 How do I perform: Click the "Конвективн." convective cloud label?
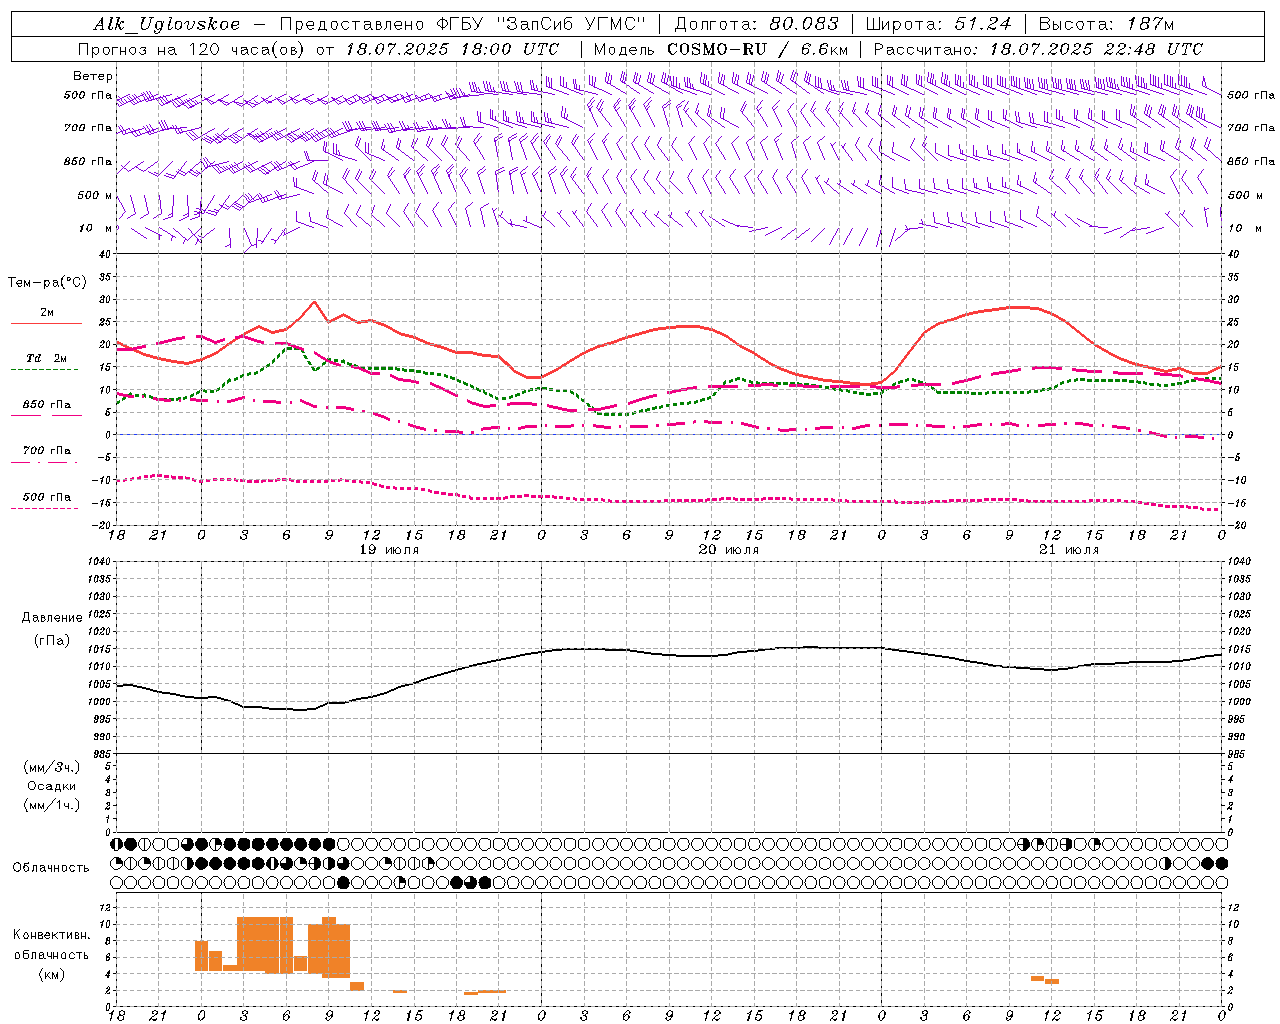point(52,935)
